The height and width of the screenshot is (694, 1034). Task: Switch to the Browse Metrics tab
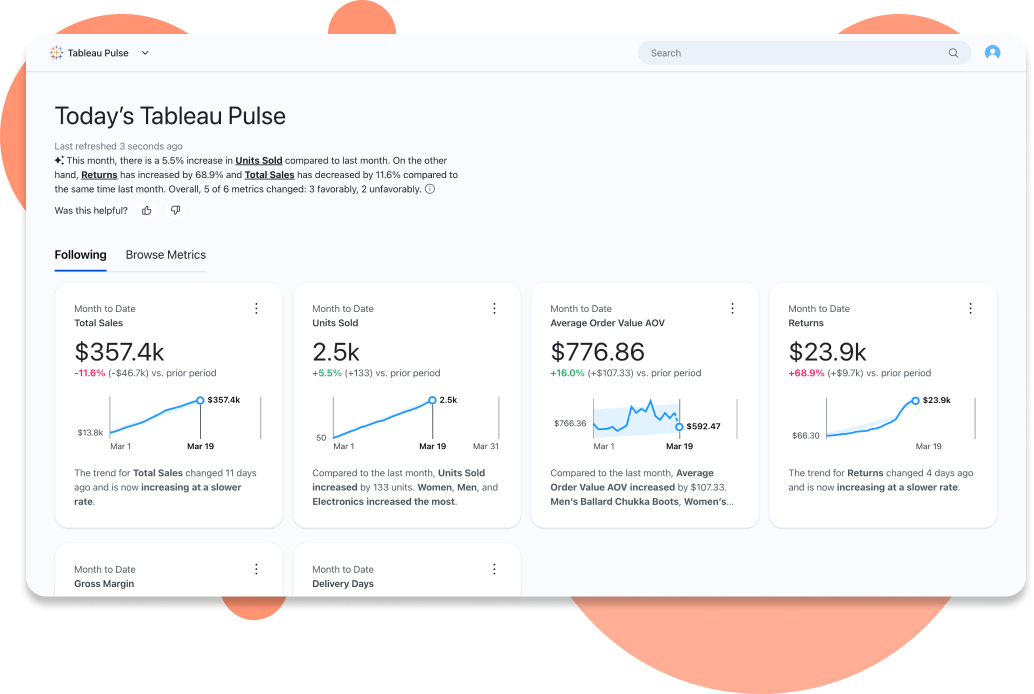coord(165,255)
